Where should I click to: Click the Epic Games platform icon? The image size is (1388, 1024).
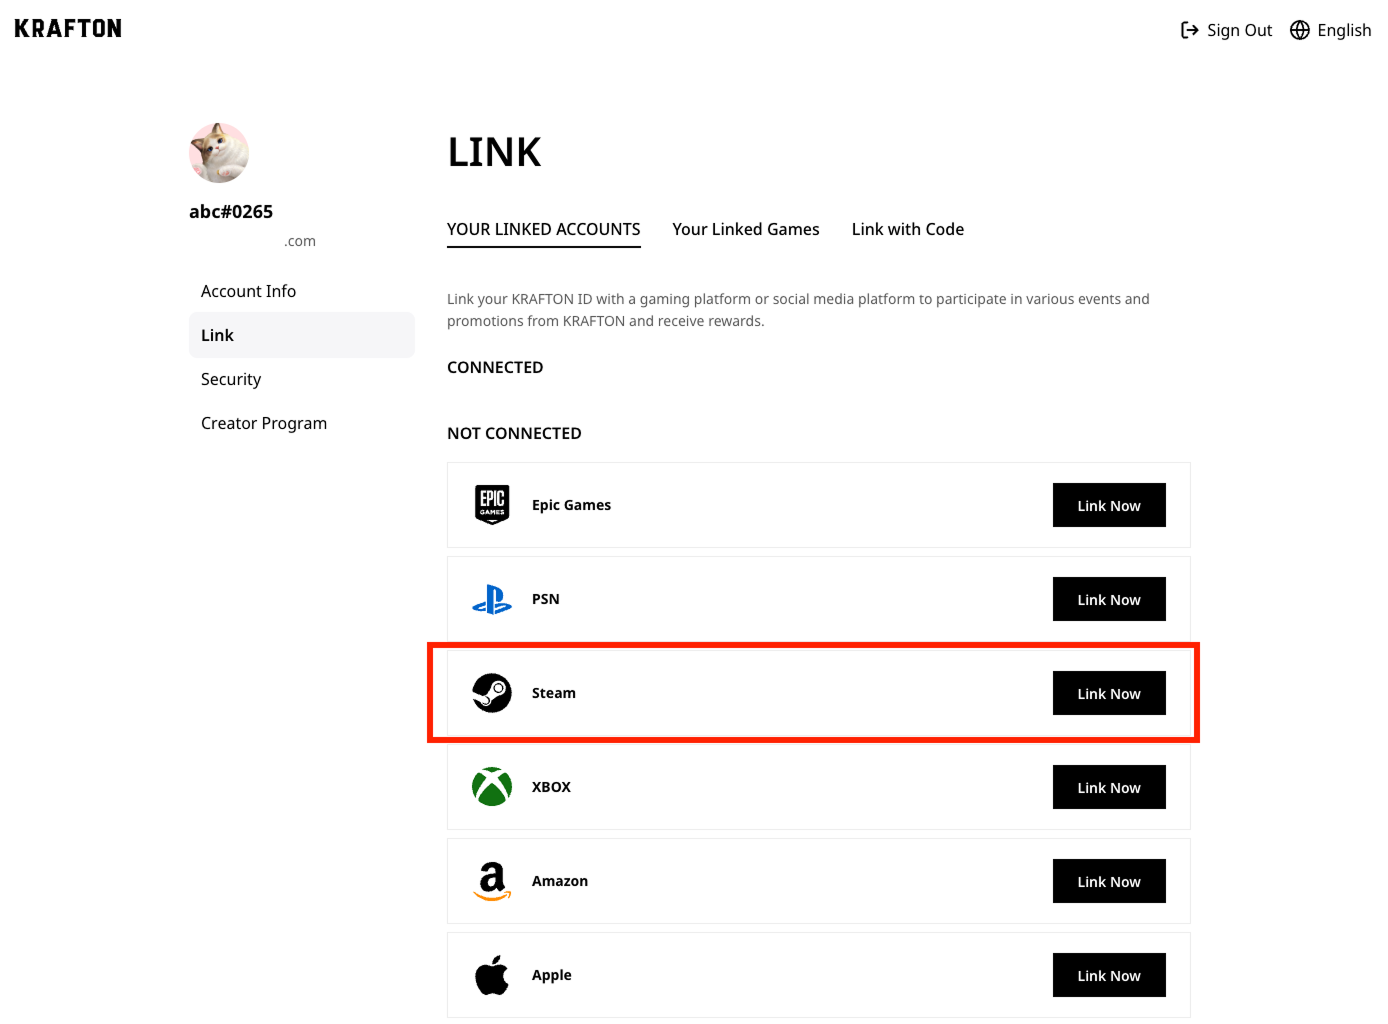tap(491, 505)
